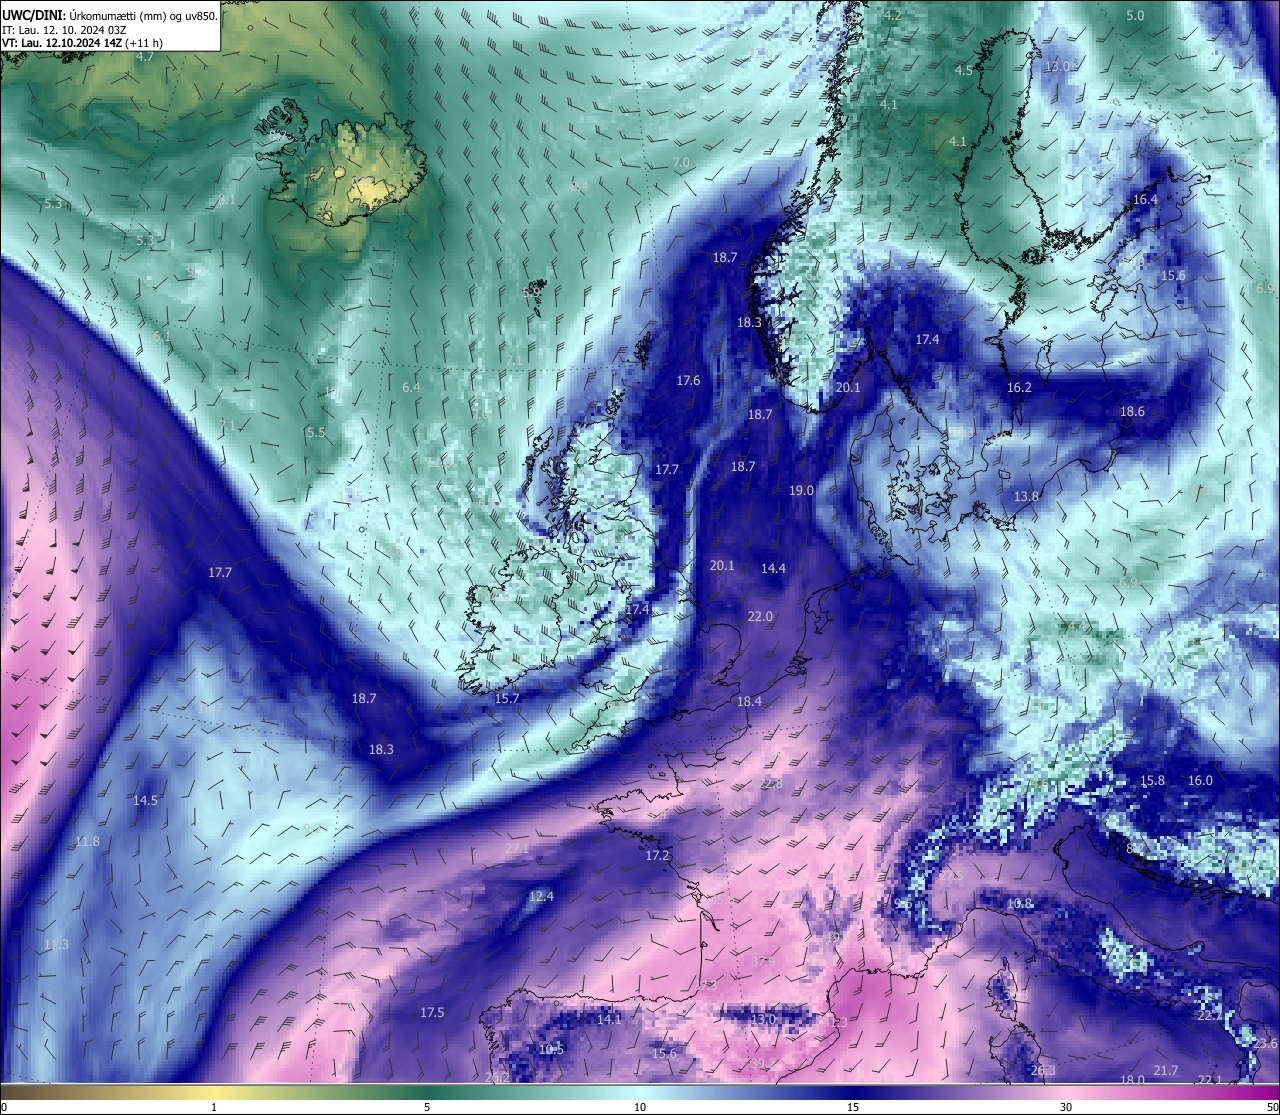Screen dimensions: 1280x1115
Task: Click the '4.5' value over Scandinavia
Action: click(x=963, y=71)
